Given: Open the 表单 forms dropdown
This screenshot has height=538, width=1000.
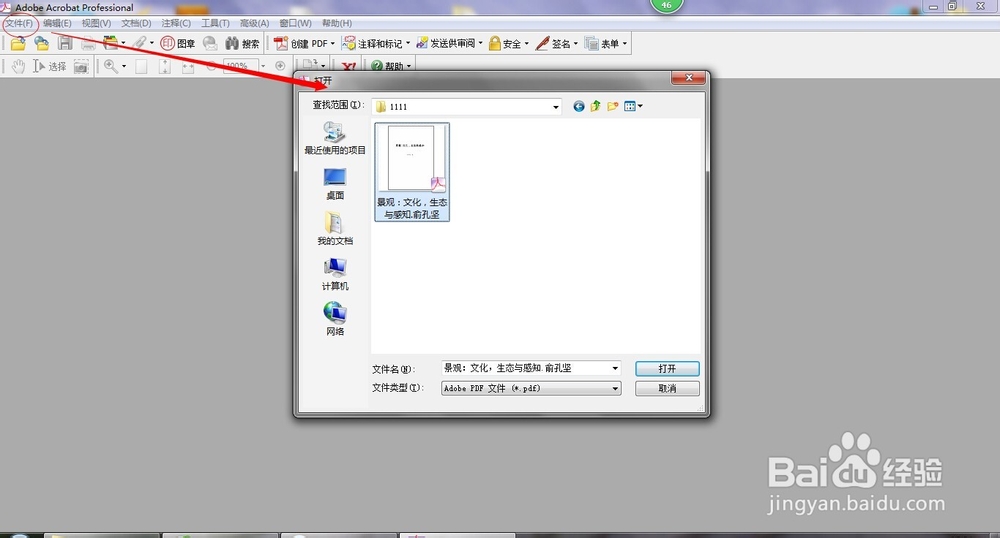Looking at the screenshot, I should (624, 43).
